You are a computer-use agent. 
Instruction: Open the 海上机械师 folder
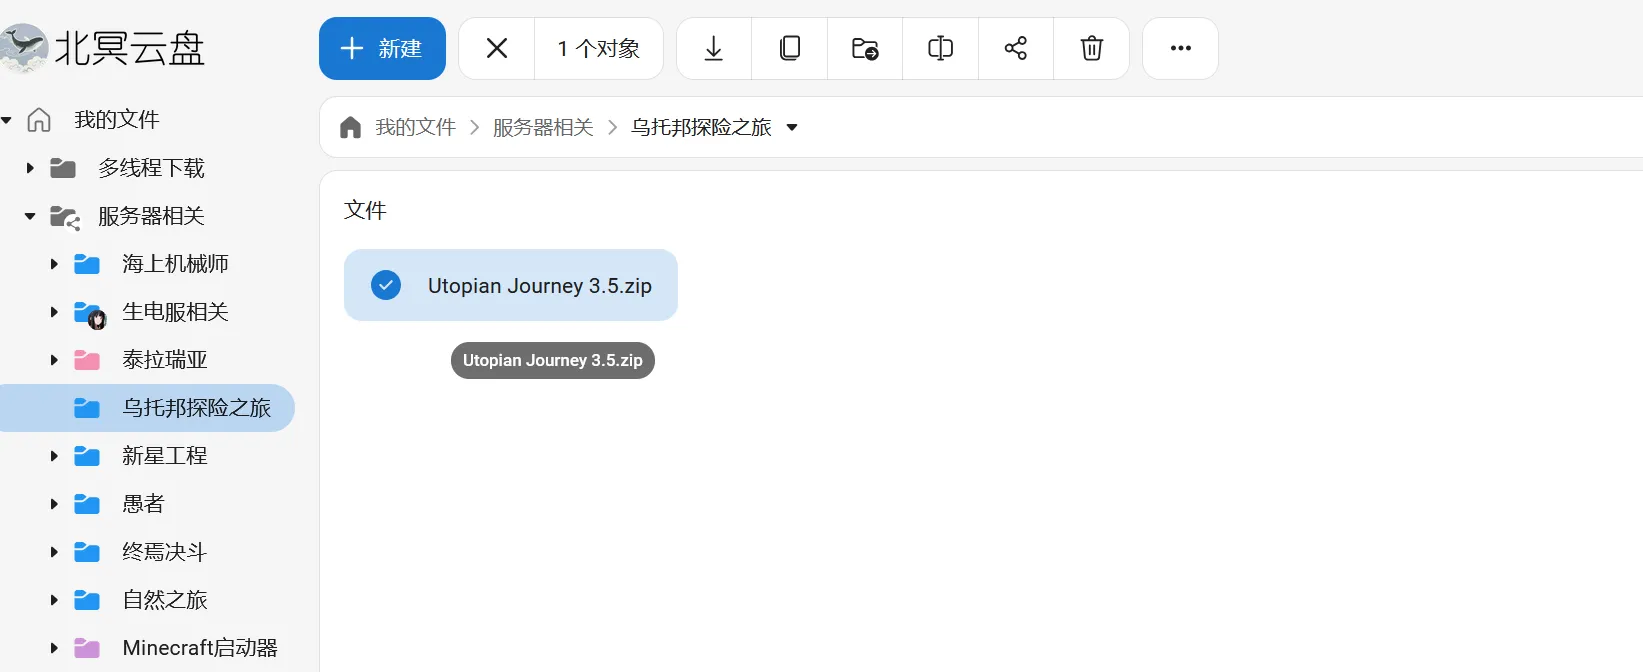[x=175, y=264]
